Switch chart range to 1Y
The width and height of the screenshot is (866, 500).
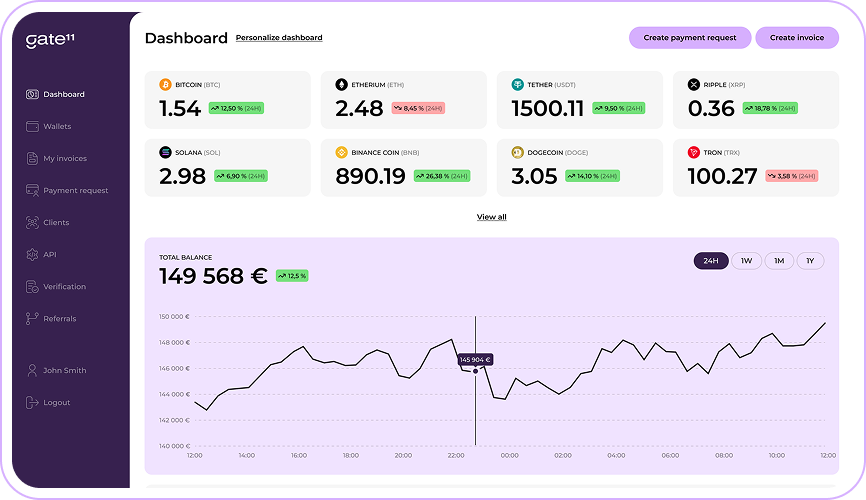tap(810, 261)
